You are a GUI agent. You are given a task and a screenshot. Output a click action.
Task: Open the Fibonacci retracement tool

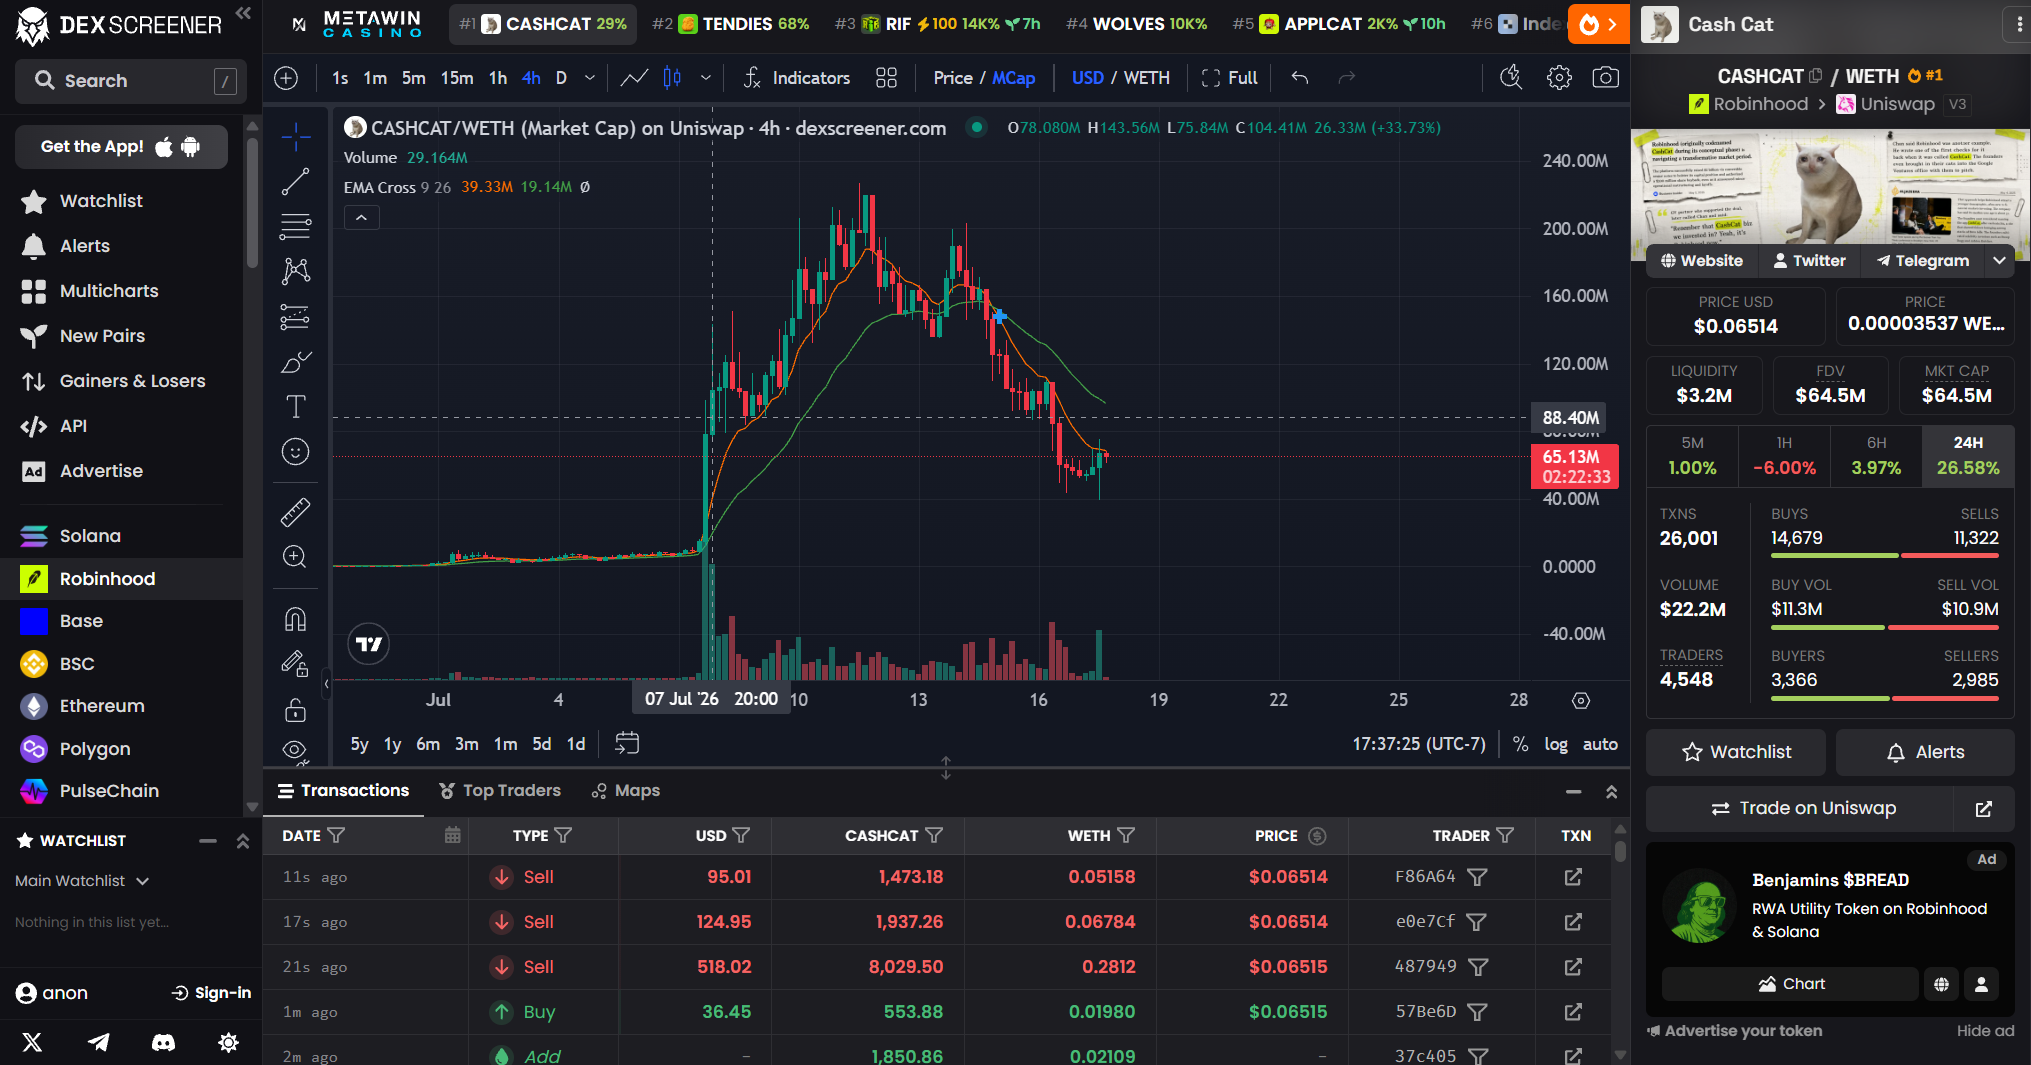tap(295, 227)
